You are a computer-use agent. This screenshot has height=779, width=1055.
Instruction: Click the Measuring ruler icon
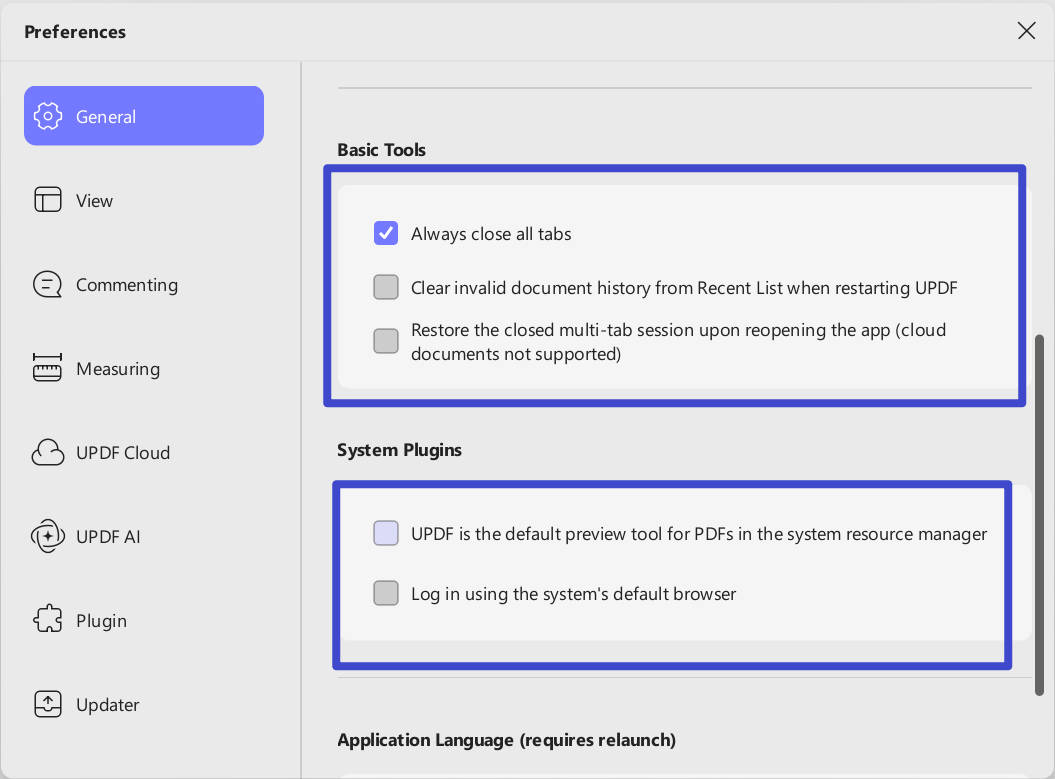click(48, 369)
